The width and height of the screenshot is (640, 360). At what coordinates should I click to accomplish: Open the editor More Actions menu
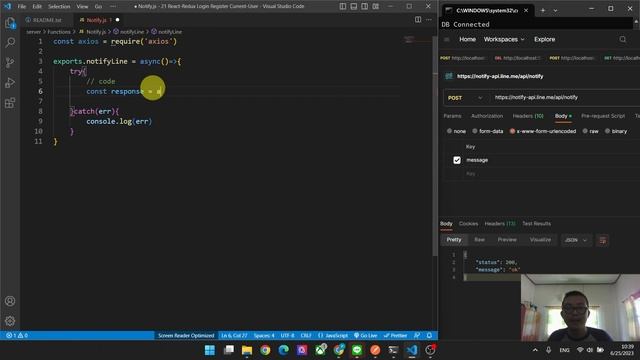[429, 20]
